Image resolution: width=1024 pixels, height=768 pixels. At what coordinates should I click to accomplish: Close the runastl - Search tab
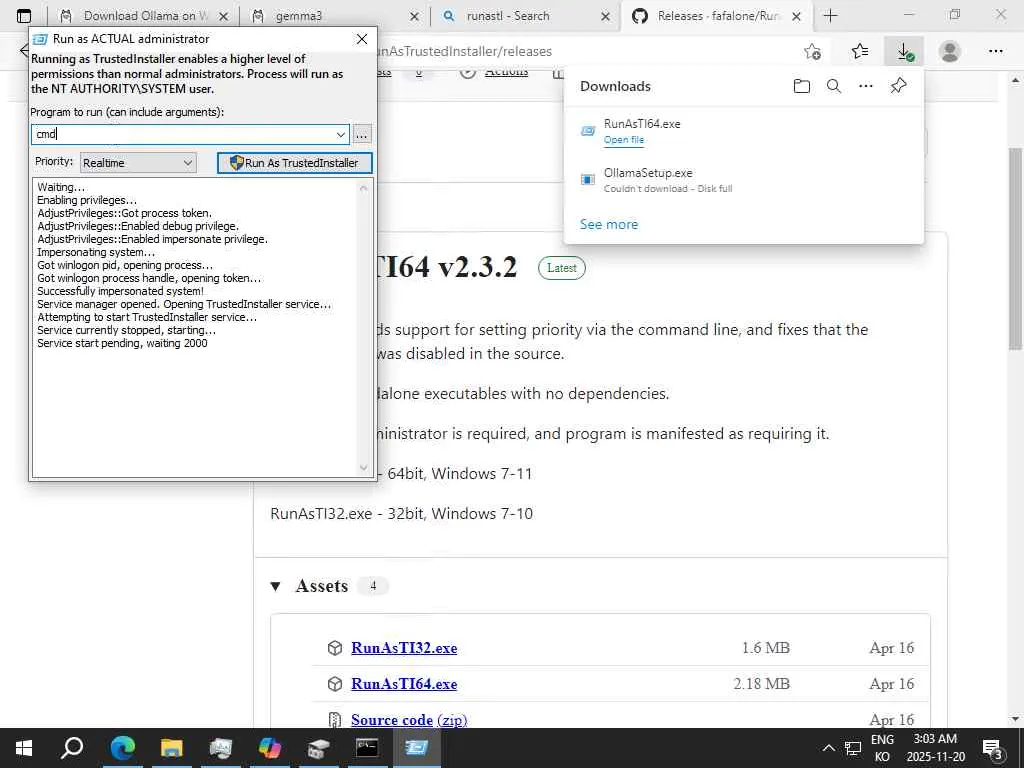click(x=605, y=16)
